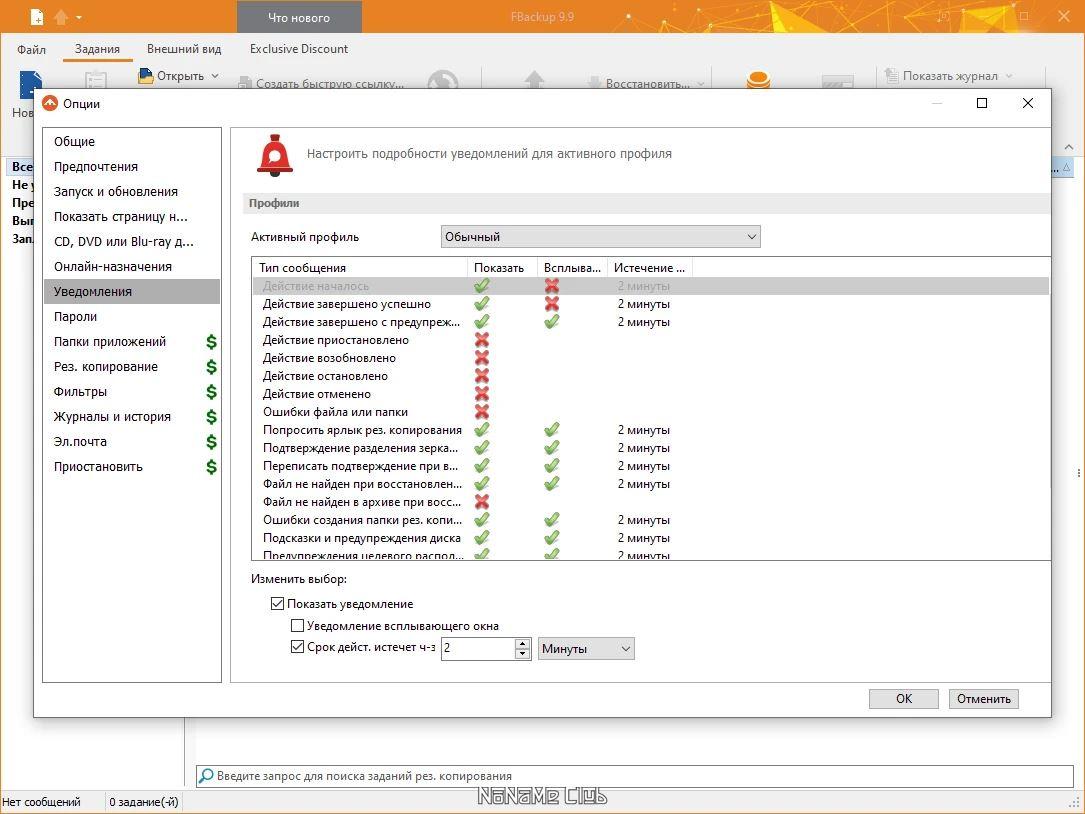Click dollar icon next to Журналы и история
1085x814 pixels.
[x=212, y=417]
